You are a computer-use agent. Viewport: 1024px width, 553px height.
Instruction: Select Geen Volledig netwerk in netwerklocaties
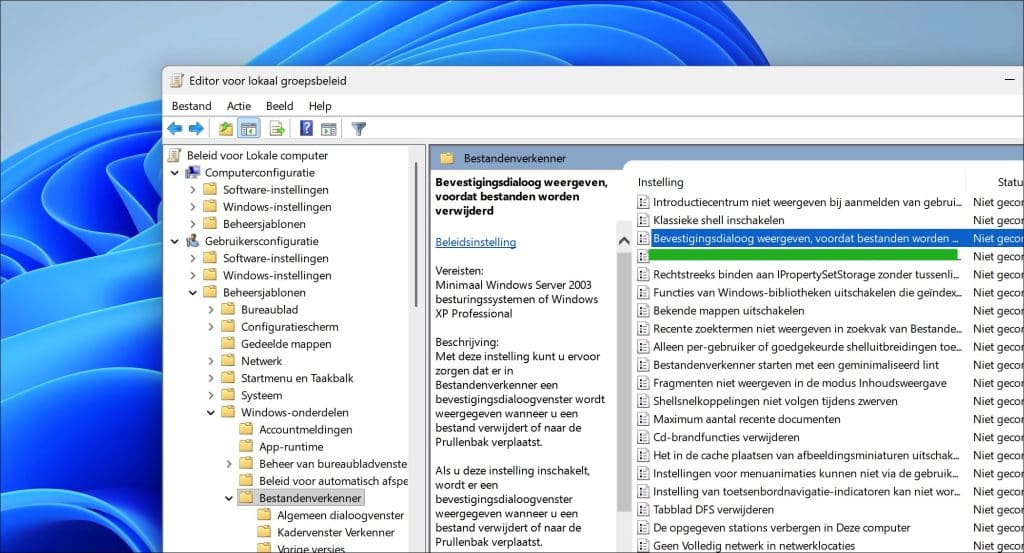pyautogui.click(x=754, y=546)
